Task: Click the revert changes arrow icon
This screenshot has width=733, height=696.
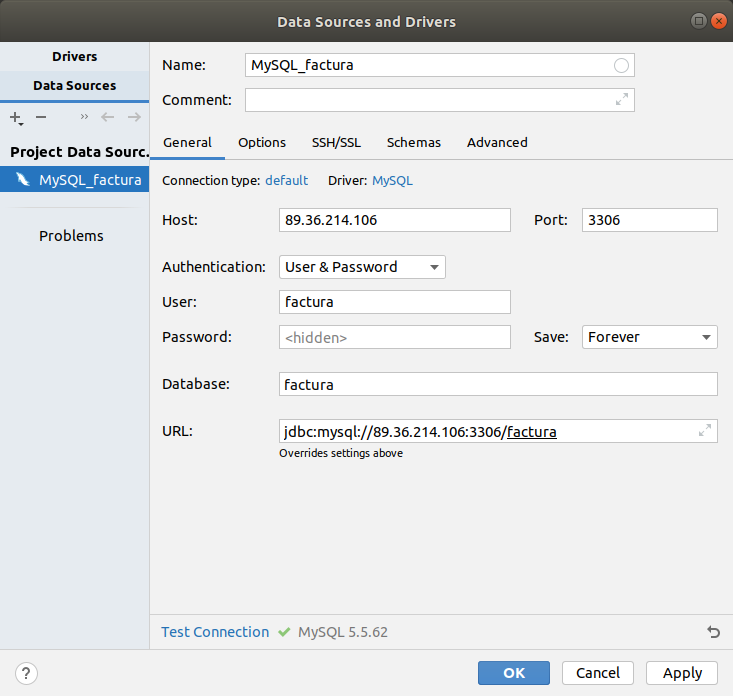Action: click(713, 632)
